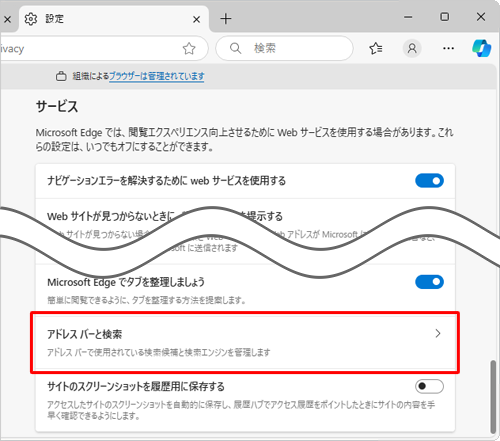Maximize the Edge browser window
500x441 pixels.
444,17
